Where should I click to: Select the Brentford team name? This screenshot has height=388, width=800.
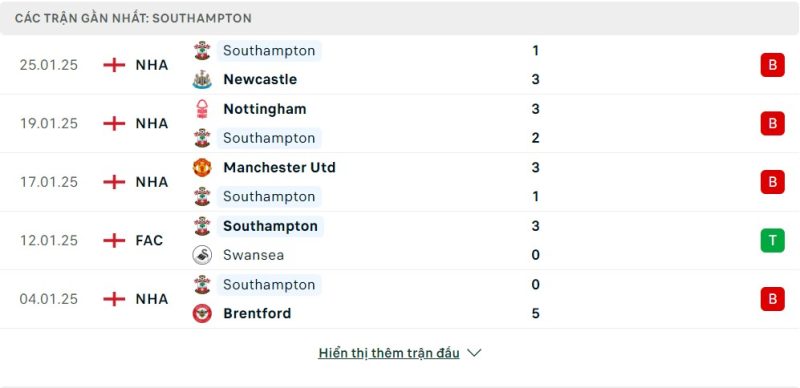pos(257,313)
